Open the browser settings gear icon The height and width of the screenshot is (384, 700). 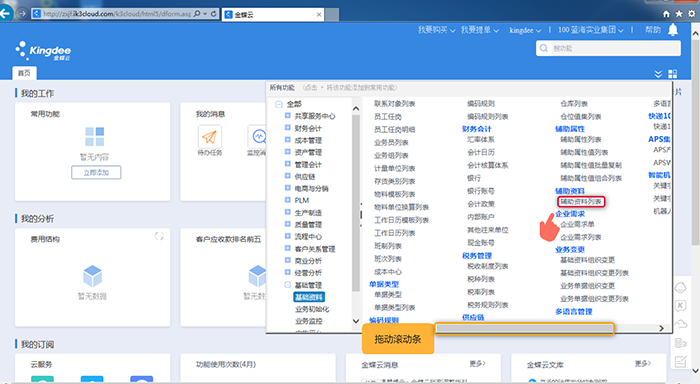coord(692,14)
